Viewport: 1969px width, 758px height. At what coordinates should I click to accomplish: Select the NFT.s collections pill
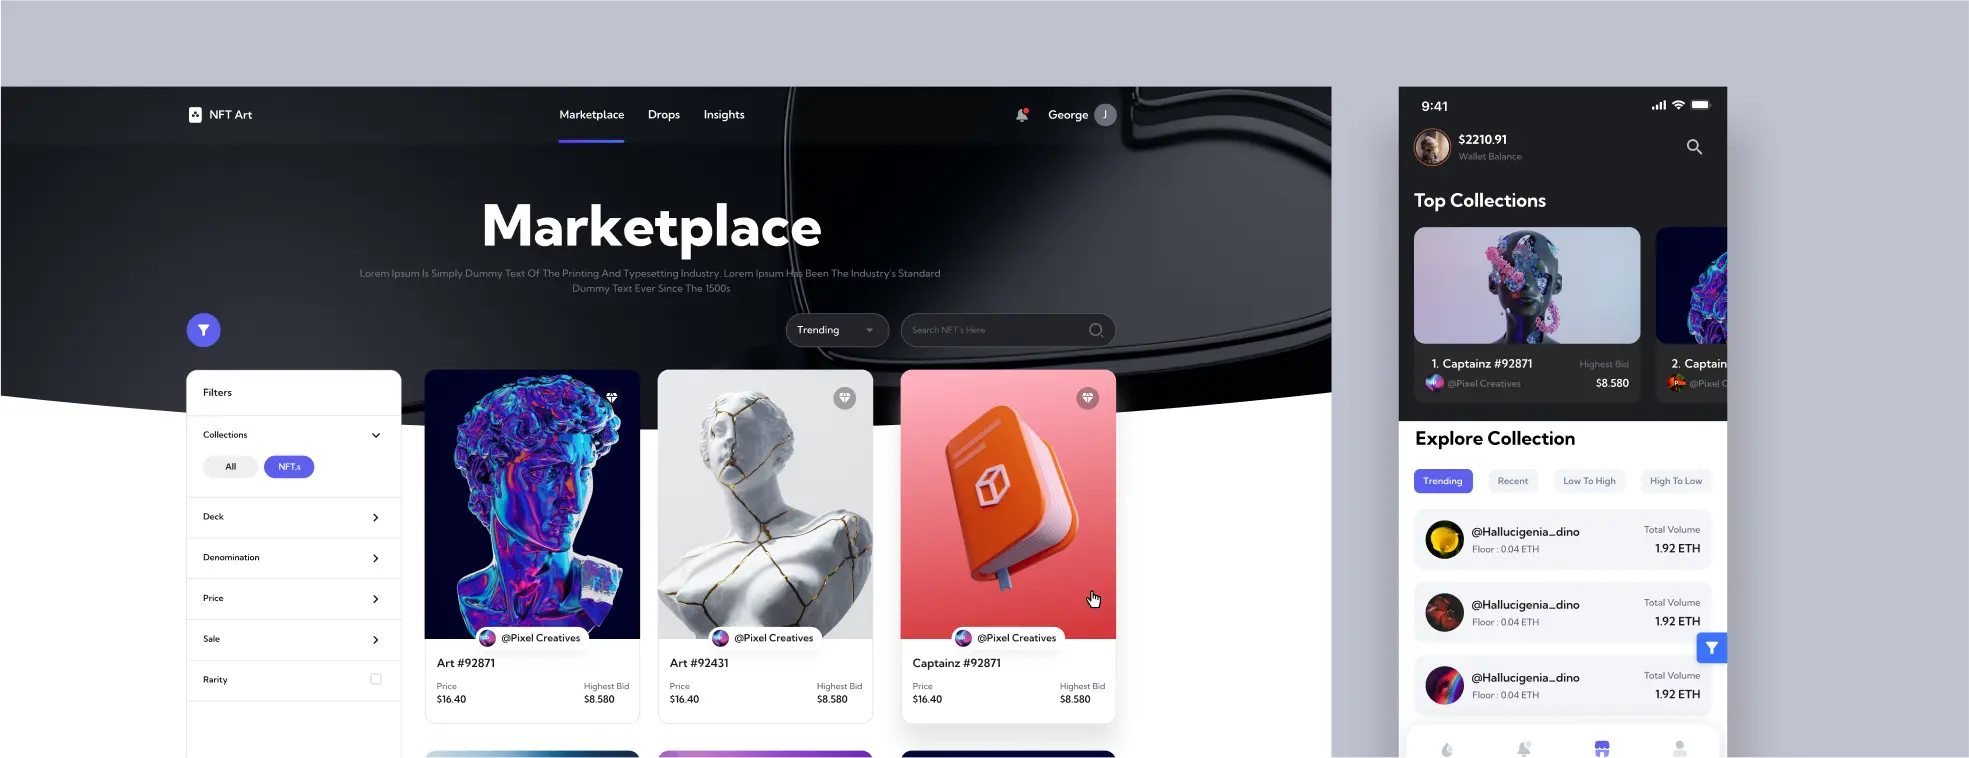pyautogui.click(x=289, y=467)
